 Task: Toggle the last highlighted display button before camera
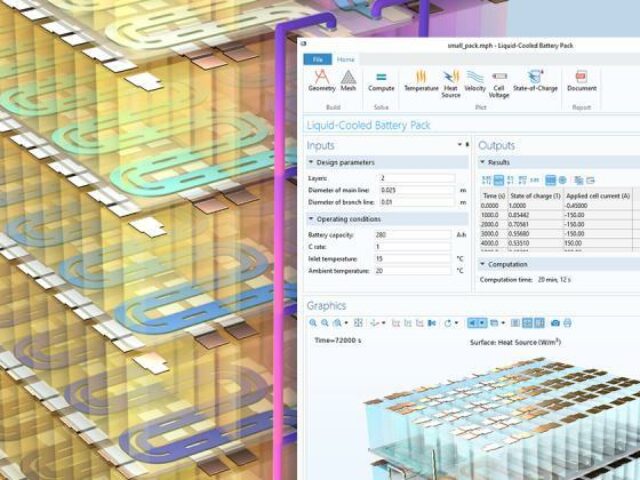click(x=539, y=323)
